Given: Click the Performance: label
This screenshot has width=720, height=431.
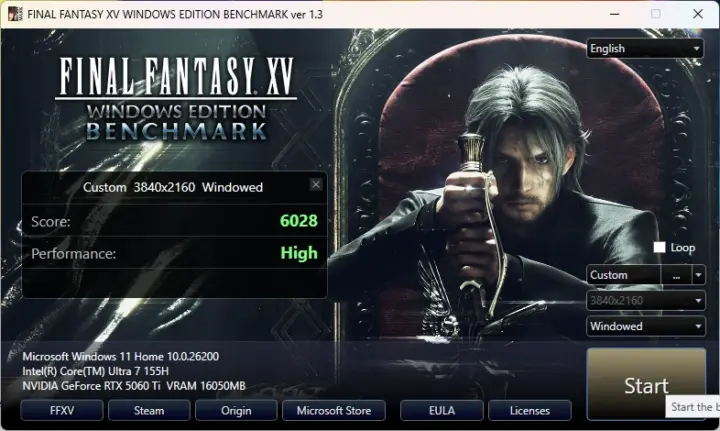Looking at the screenshot, I should (x=73, y=254).
